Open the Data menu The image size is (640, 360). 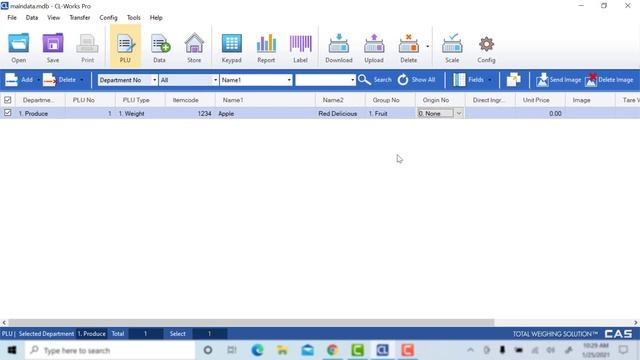click(x=32, y=18)
